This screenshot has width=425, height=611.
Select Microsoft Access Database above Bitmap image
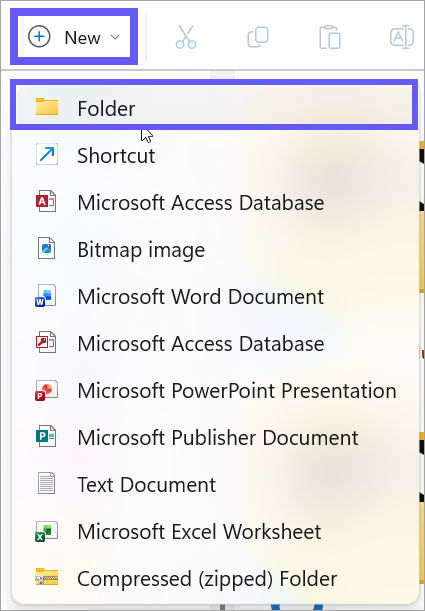point(214,202)
